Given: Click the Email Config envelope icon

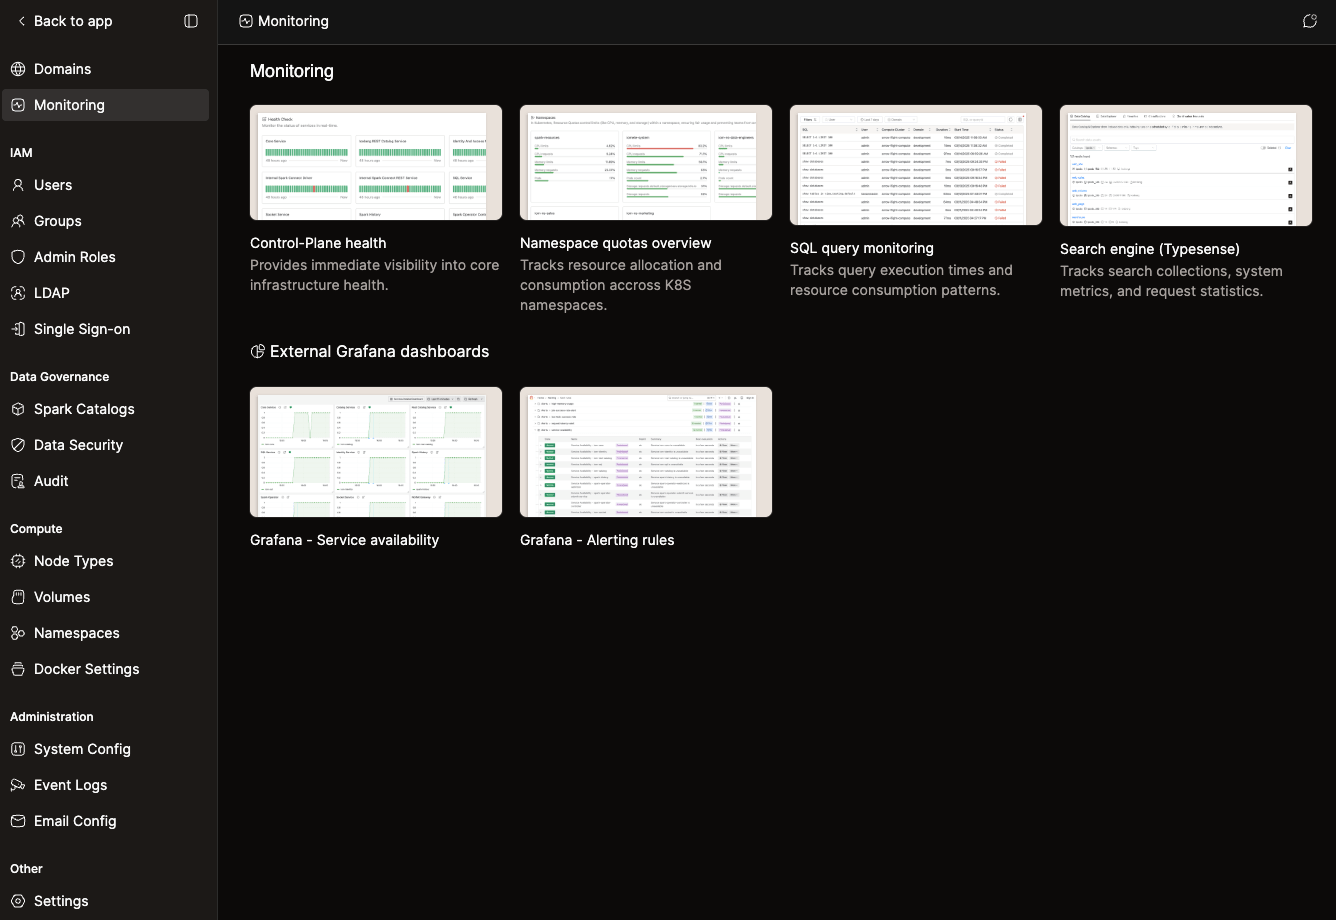Looking at the screenshot, I should [x=18, y=821].
